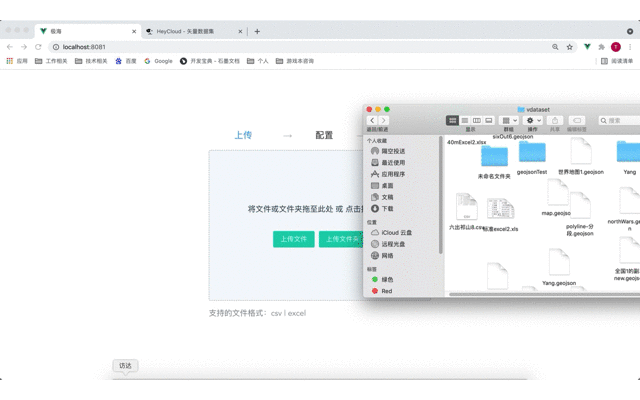Open the Google bookmark

(158, 61)
